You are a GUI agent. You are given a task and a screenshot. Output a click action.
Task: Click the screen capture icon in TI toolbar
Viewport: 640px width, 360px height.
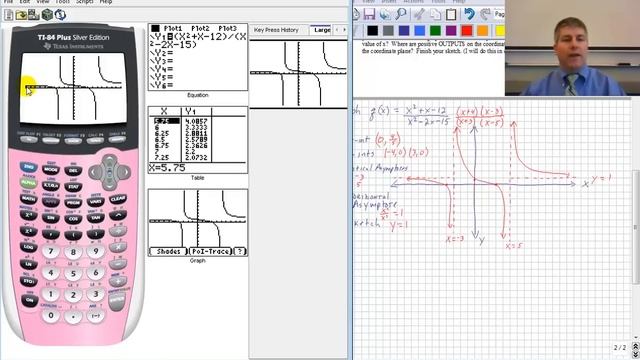pos(34,15)
